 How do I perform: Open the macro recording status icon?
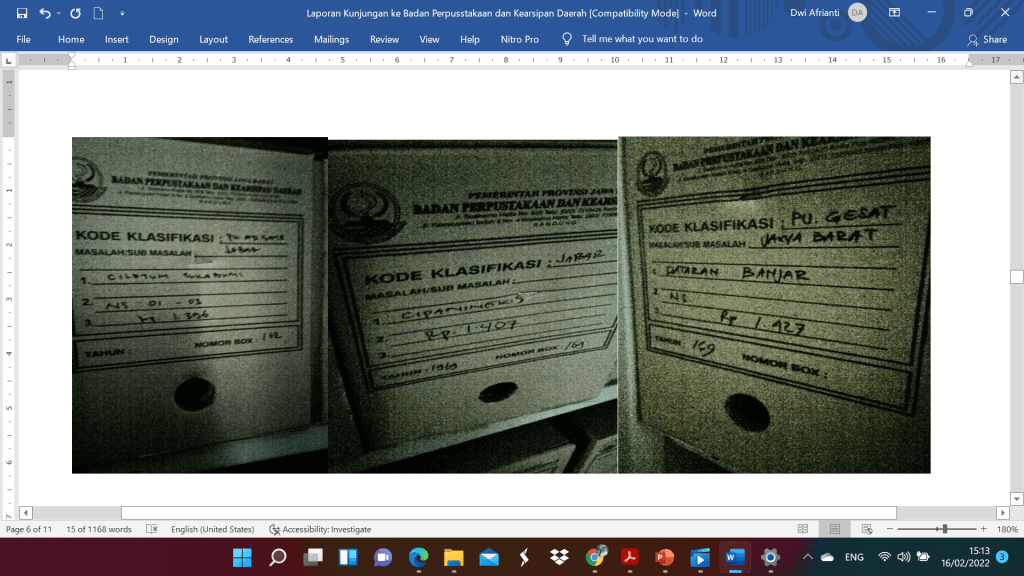click(152, 529)
